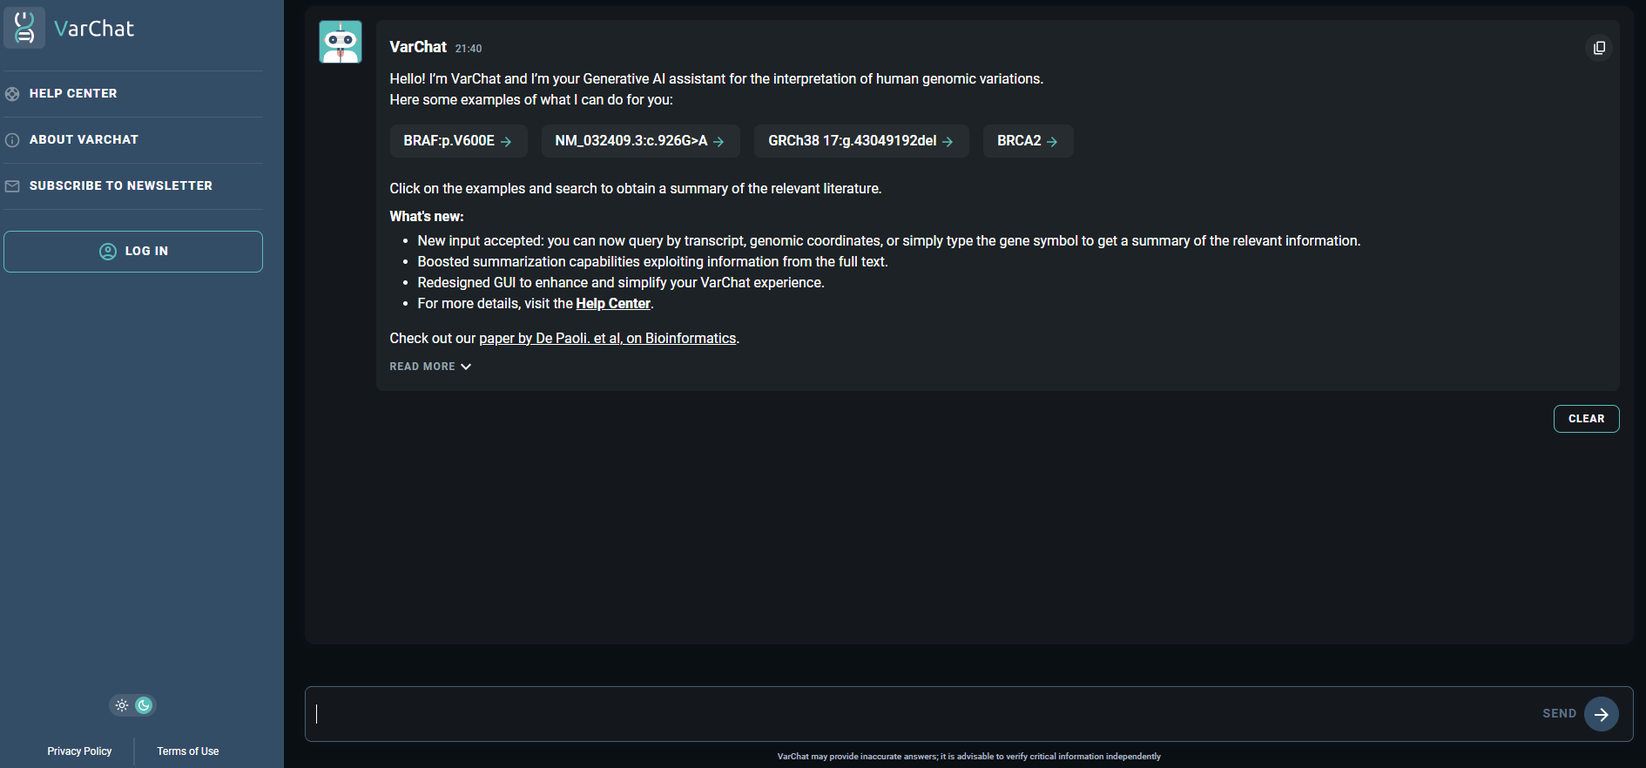Open paper by De Paoli et al link

pos(607,339)
